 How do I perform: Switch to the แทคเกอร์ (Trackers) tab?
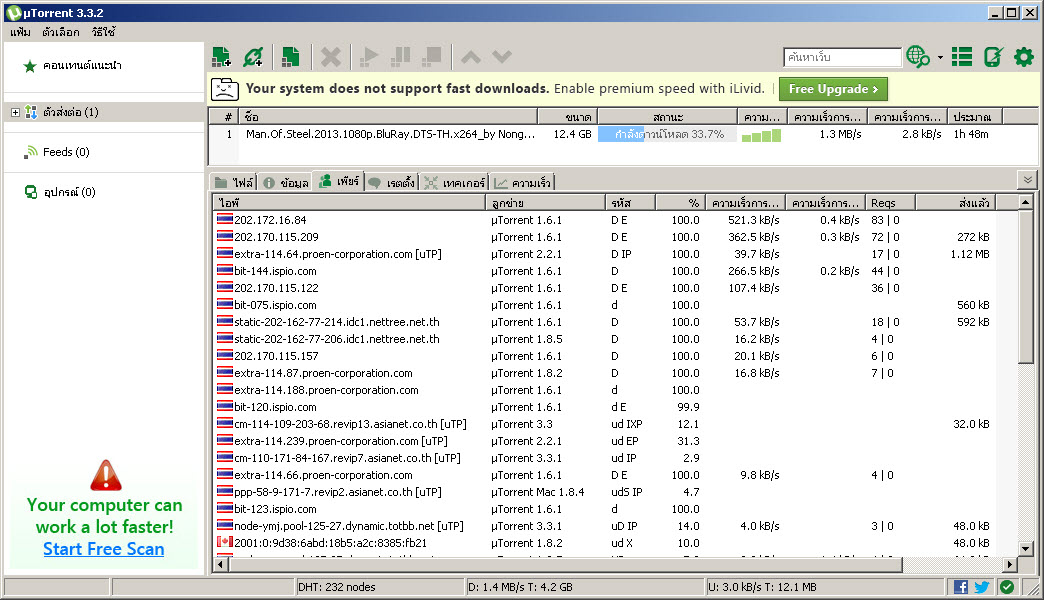tap(455, 182)
